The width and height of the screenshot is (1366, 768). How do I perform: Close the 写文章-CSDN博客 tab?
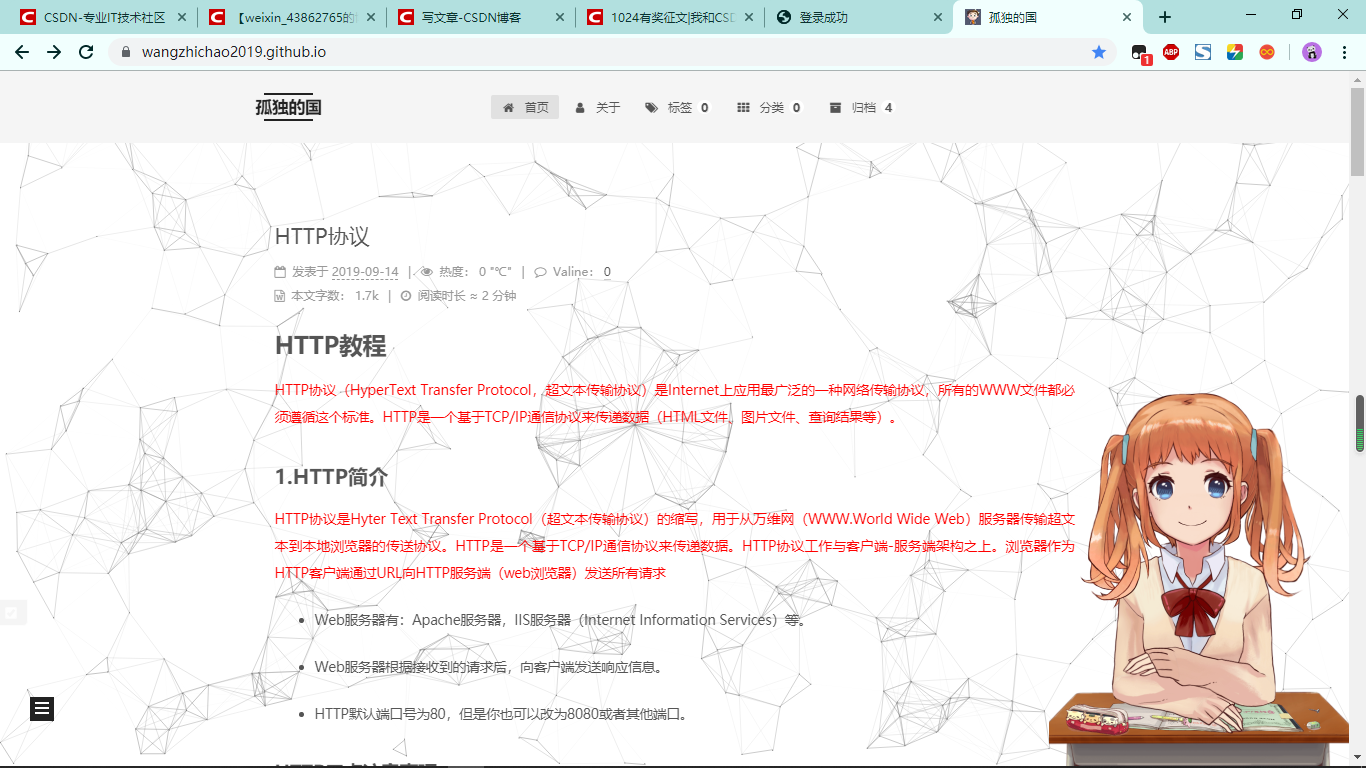[x=559, y=17]
